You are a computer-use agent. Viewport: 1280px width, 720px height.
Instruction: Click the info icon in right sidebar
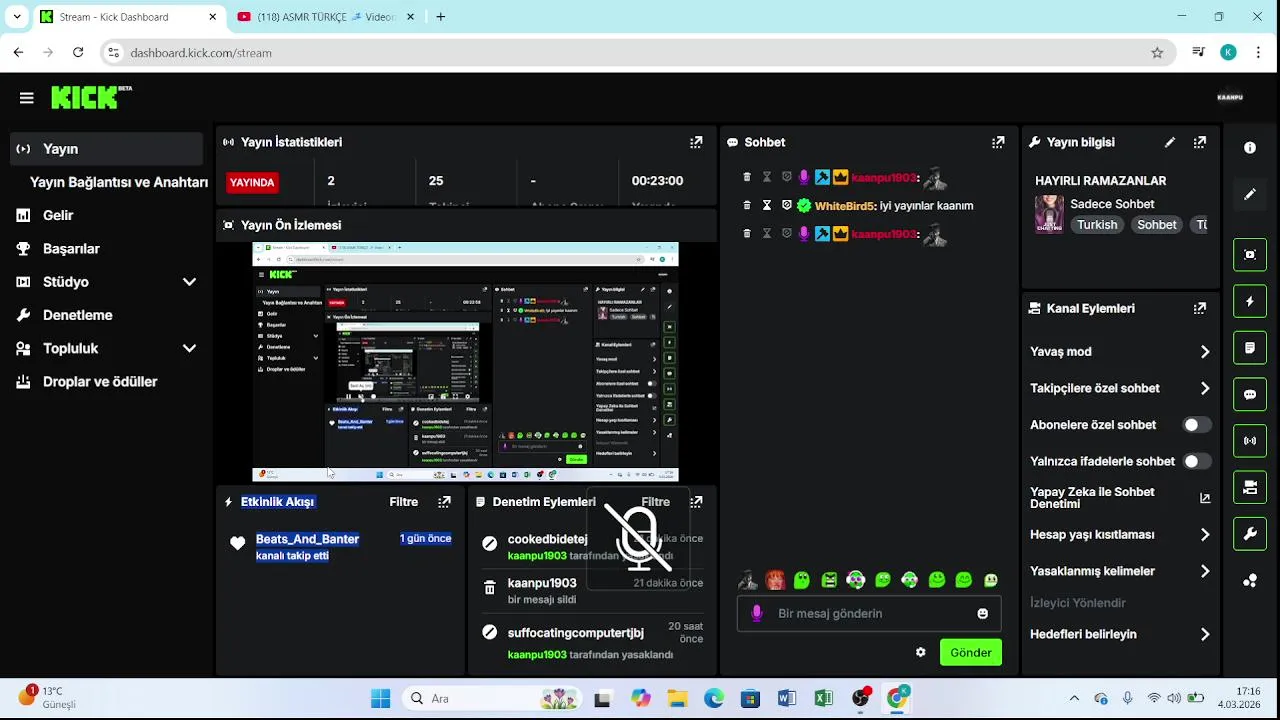tap(1250, 147)
